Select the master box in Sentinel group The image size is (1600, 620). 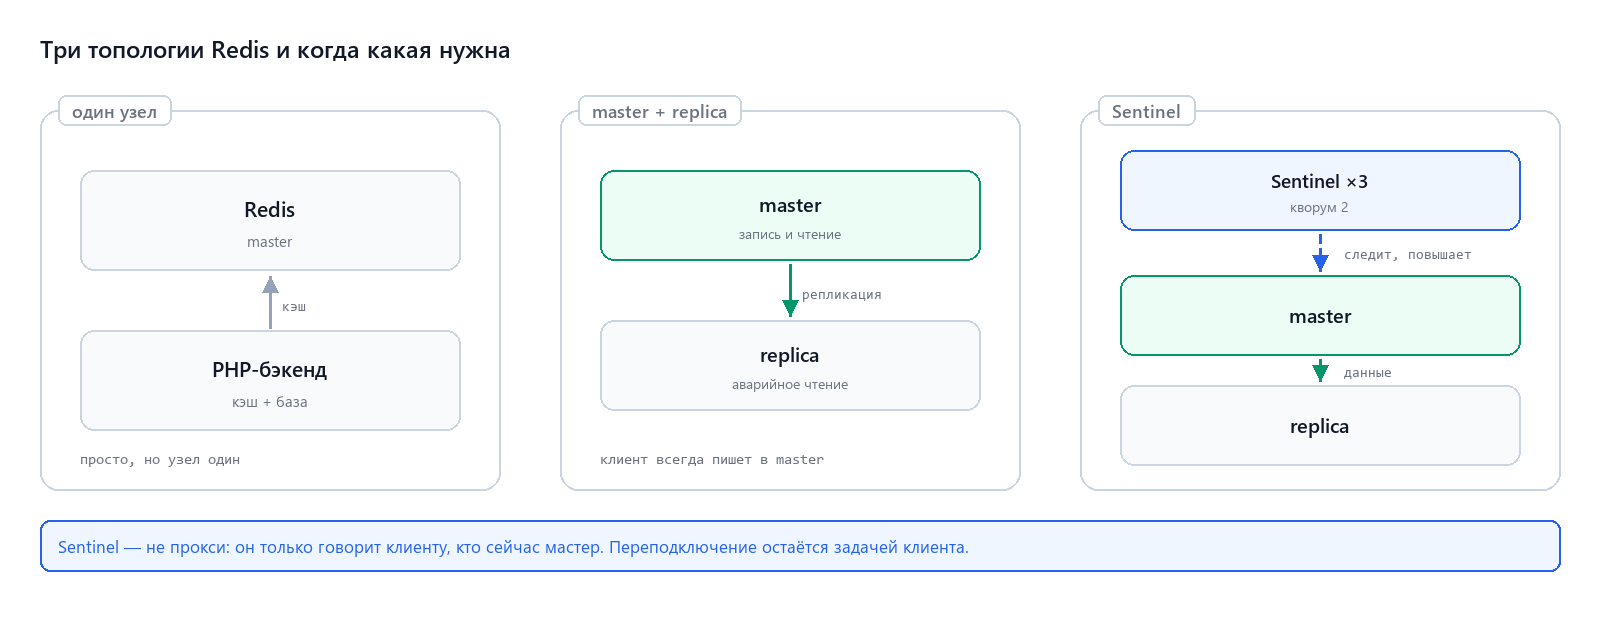pos(1320,315)
